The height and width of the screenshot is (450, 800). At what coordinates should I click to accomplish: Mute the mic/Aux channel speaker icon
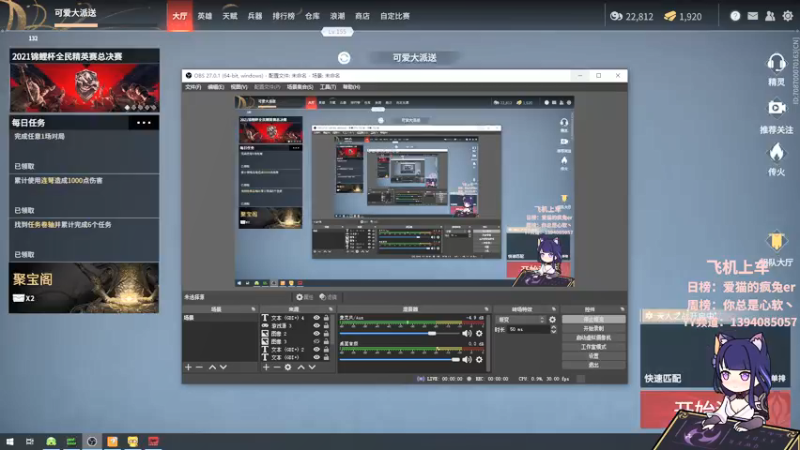[467, 333]
